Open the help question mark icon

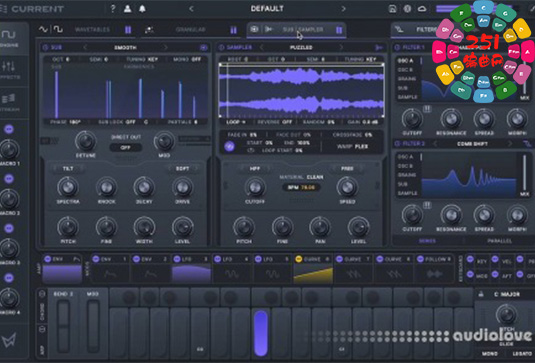(x=113, y=9)
